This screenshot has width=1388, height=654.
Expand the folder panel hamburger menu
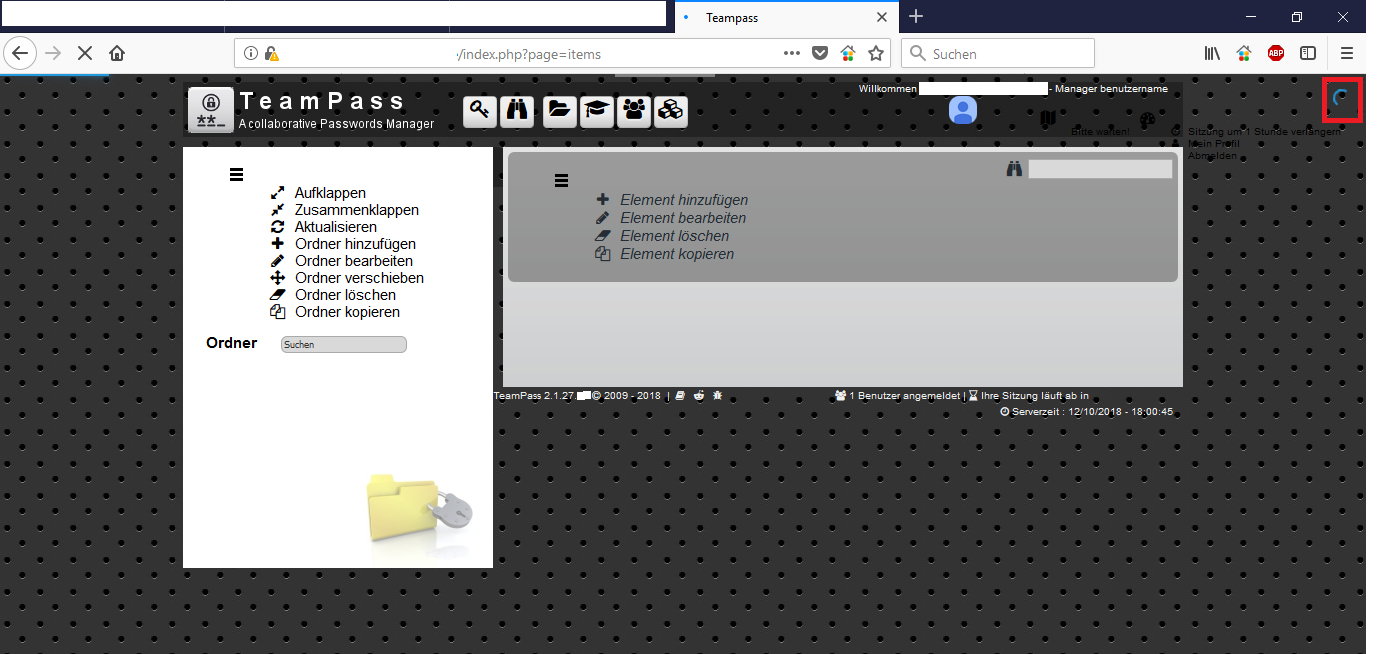(x=236, y=174)
